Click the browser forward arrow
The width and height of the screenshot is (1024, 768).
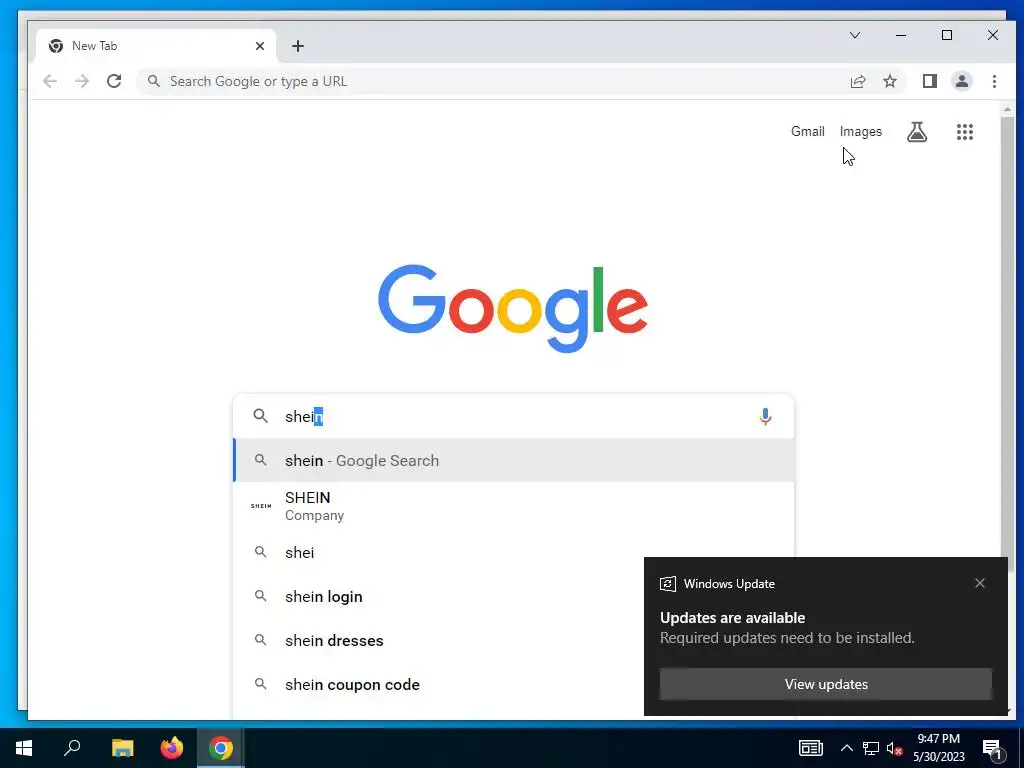[x=82, y=81]
